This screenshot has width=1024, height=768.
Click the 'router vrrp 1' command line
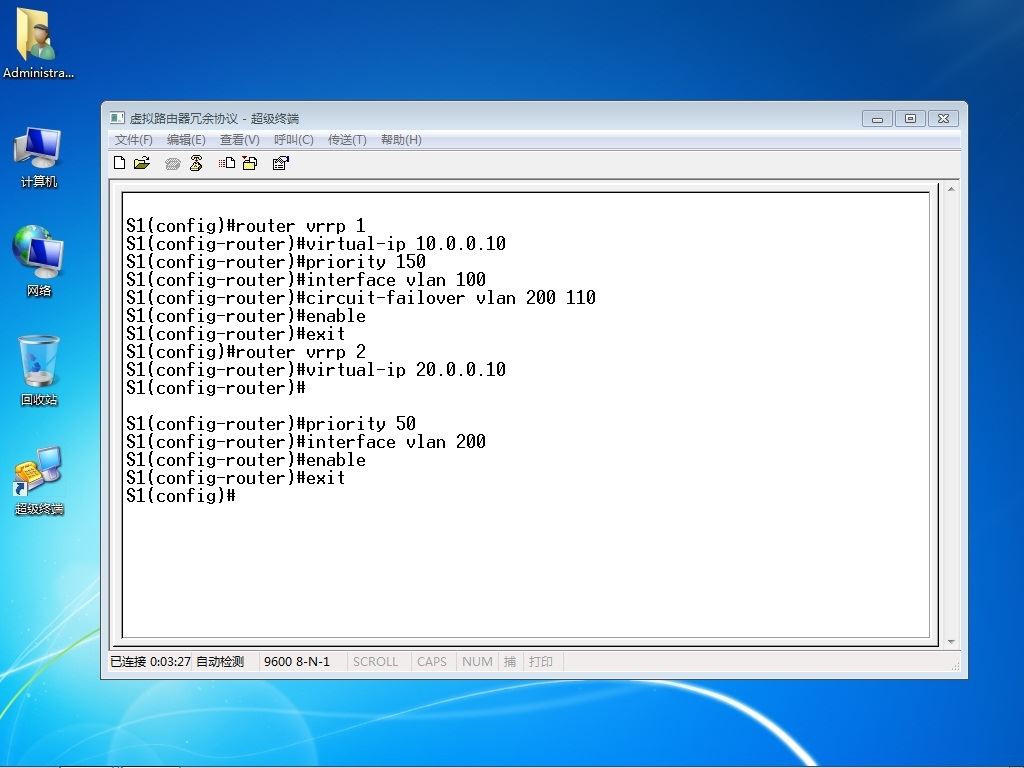pos(246,226)
